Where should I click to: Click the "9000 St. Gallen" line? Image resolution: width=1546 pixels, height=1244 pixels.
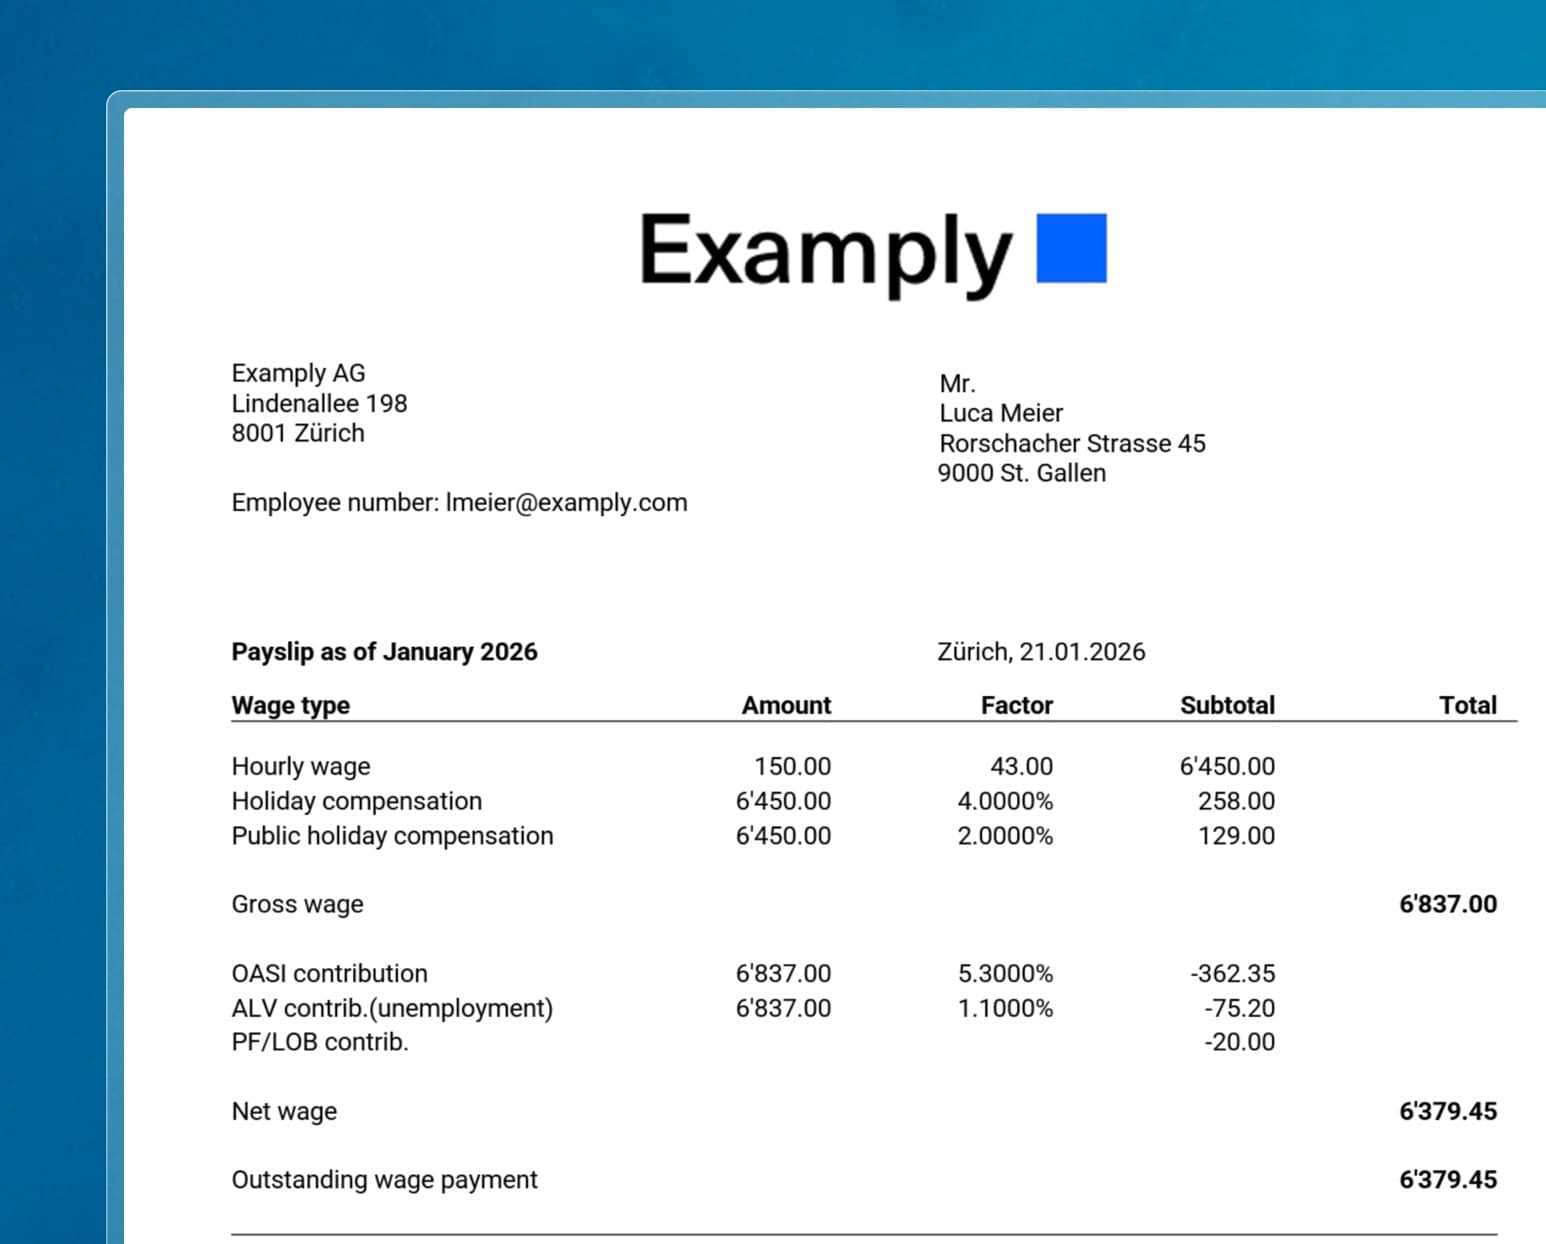pyautogui.click(x=1022, y=473)
